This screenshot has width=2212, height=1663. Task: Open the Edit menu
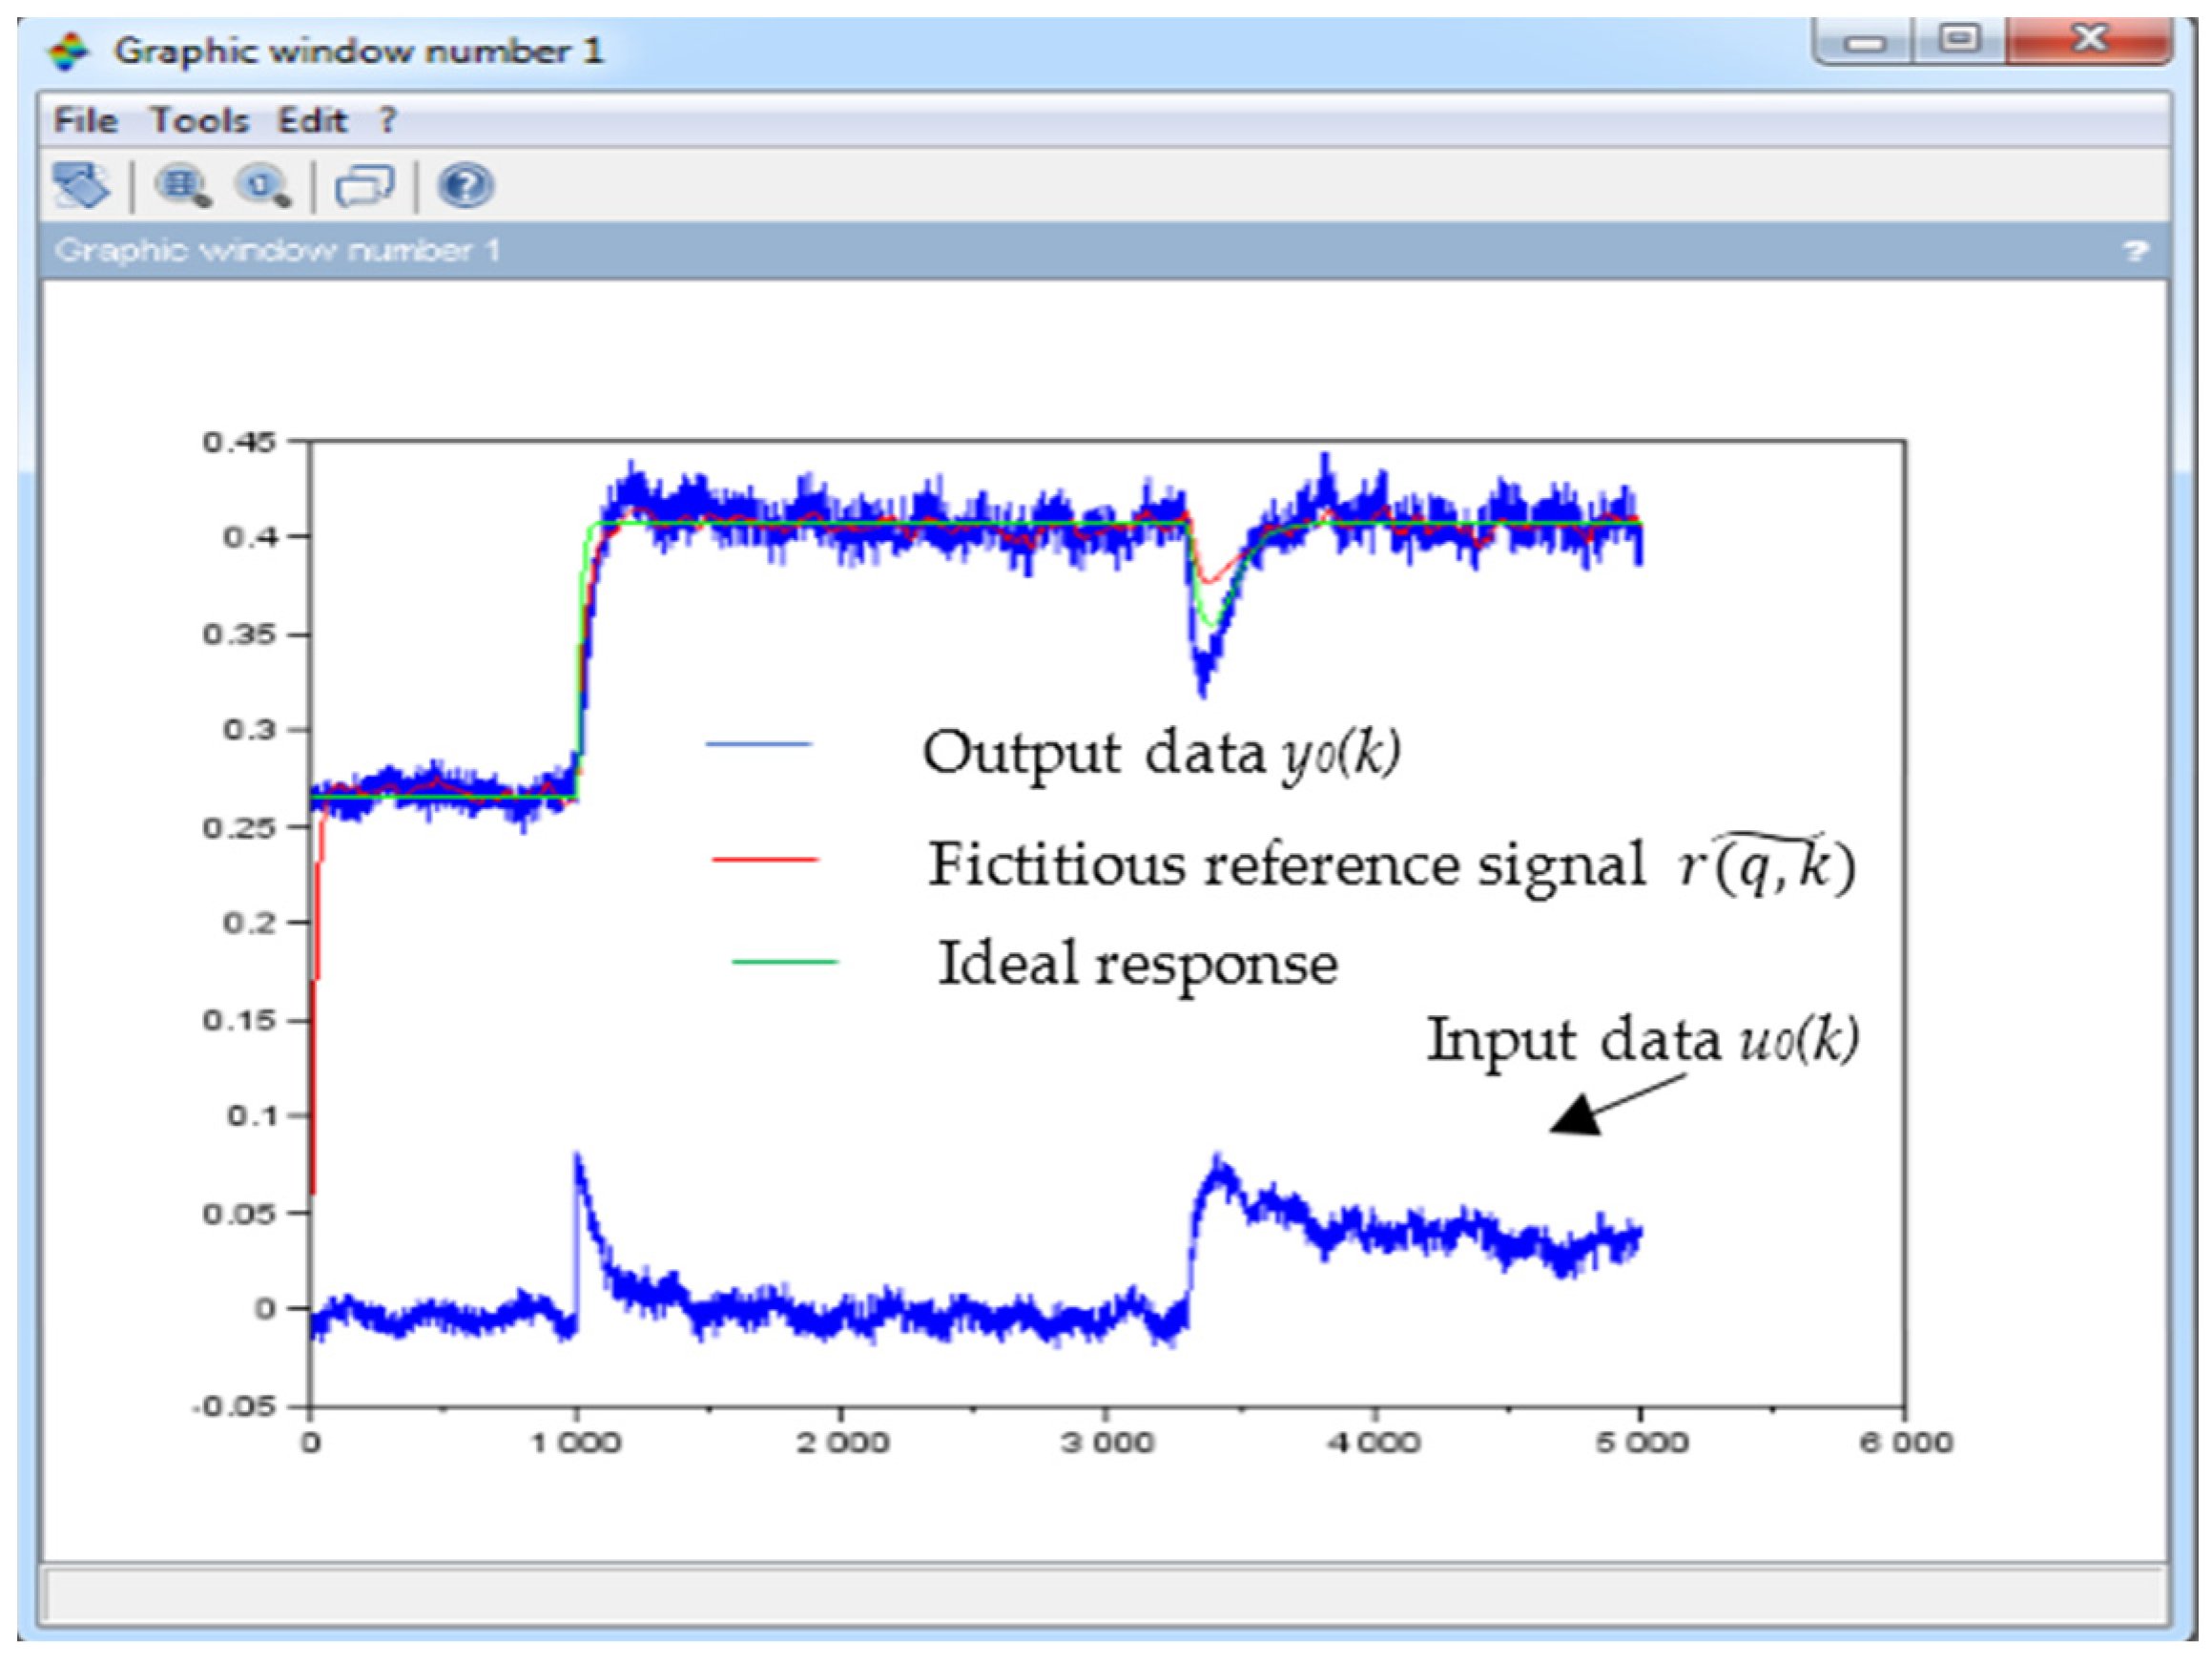point(312,121)
